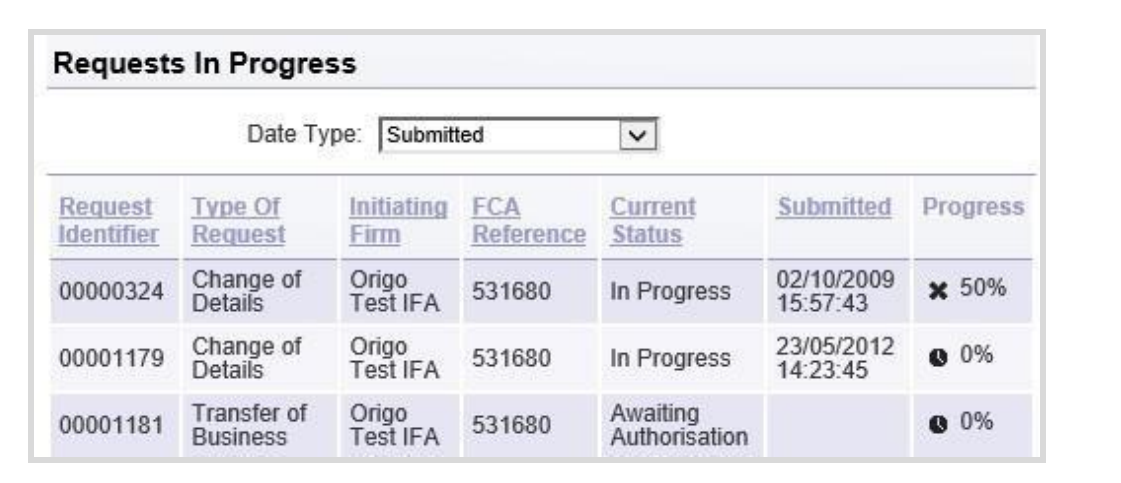Image resolution: width=1121 pixels, height=483 pixels.
Task: Click the Transfer of Business request type
Action: (x=249, y=424)
